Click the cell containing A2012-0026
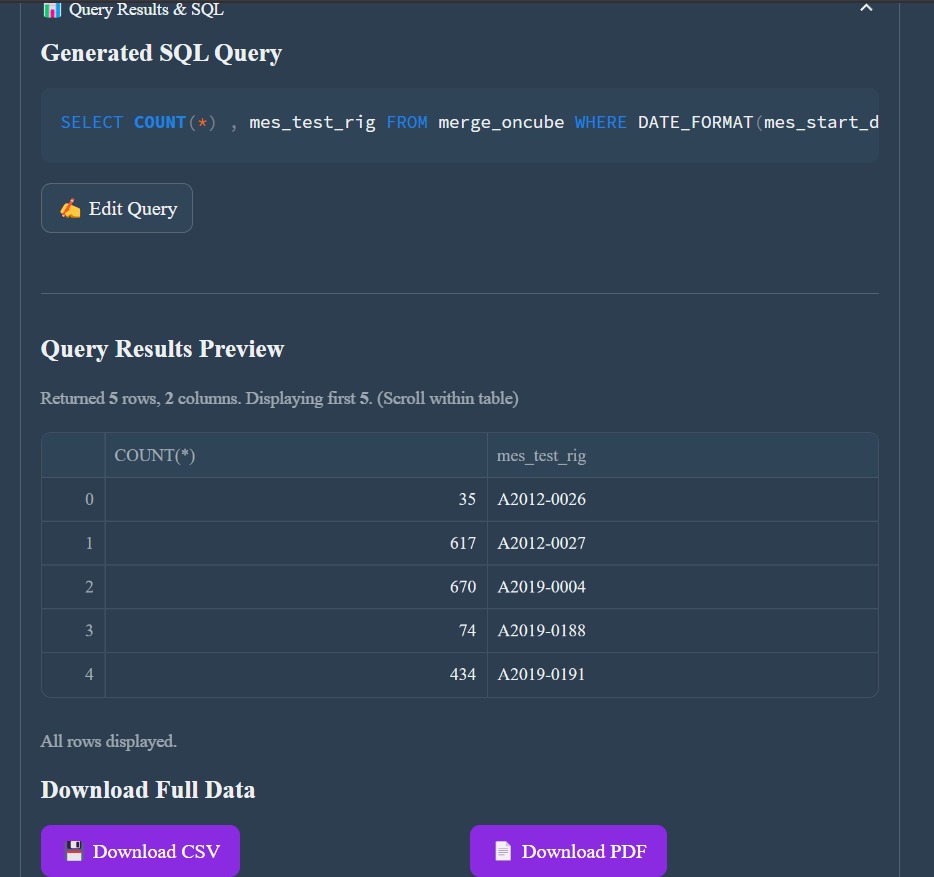 point(541,499)
